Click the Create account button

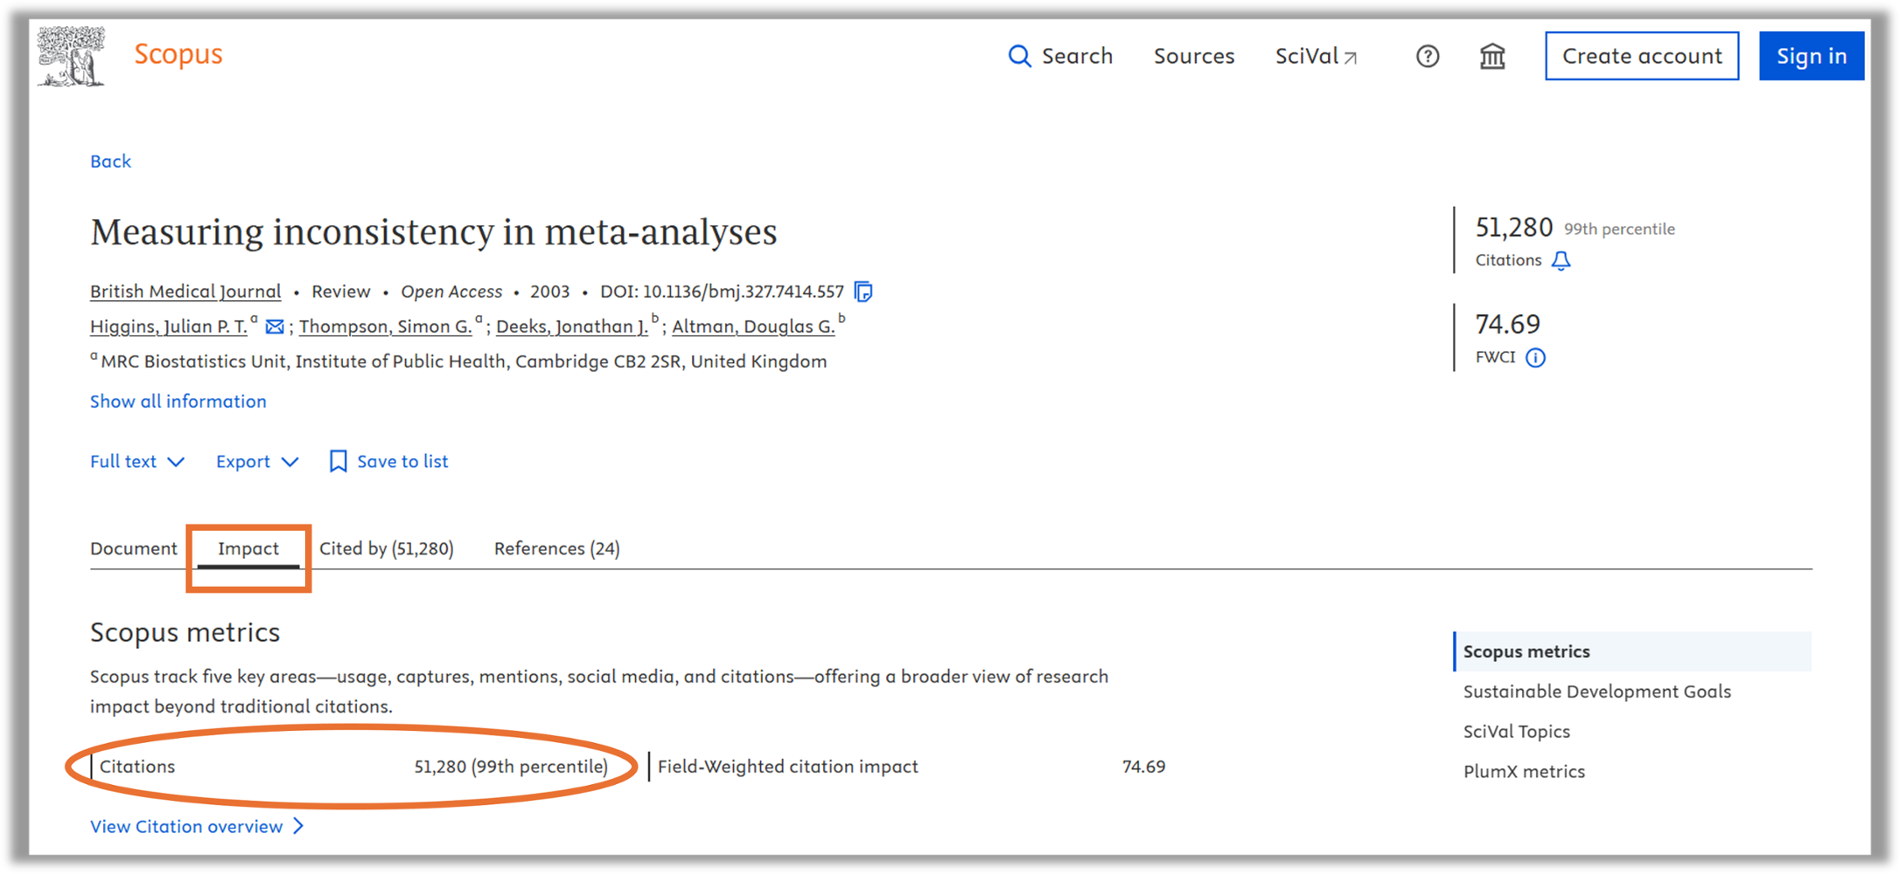click(1641, 56)
